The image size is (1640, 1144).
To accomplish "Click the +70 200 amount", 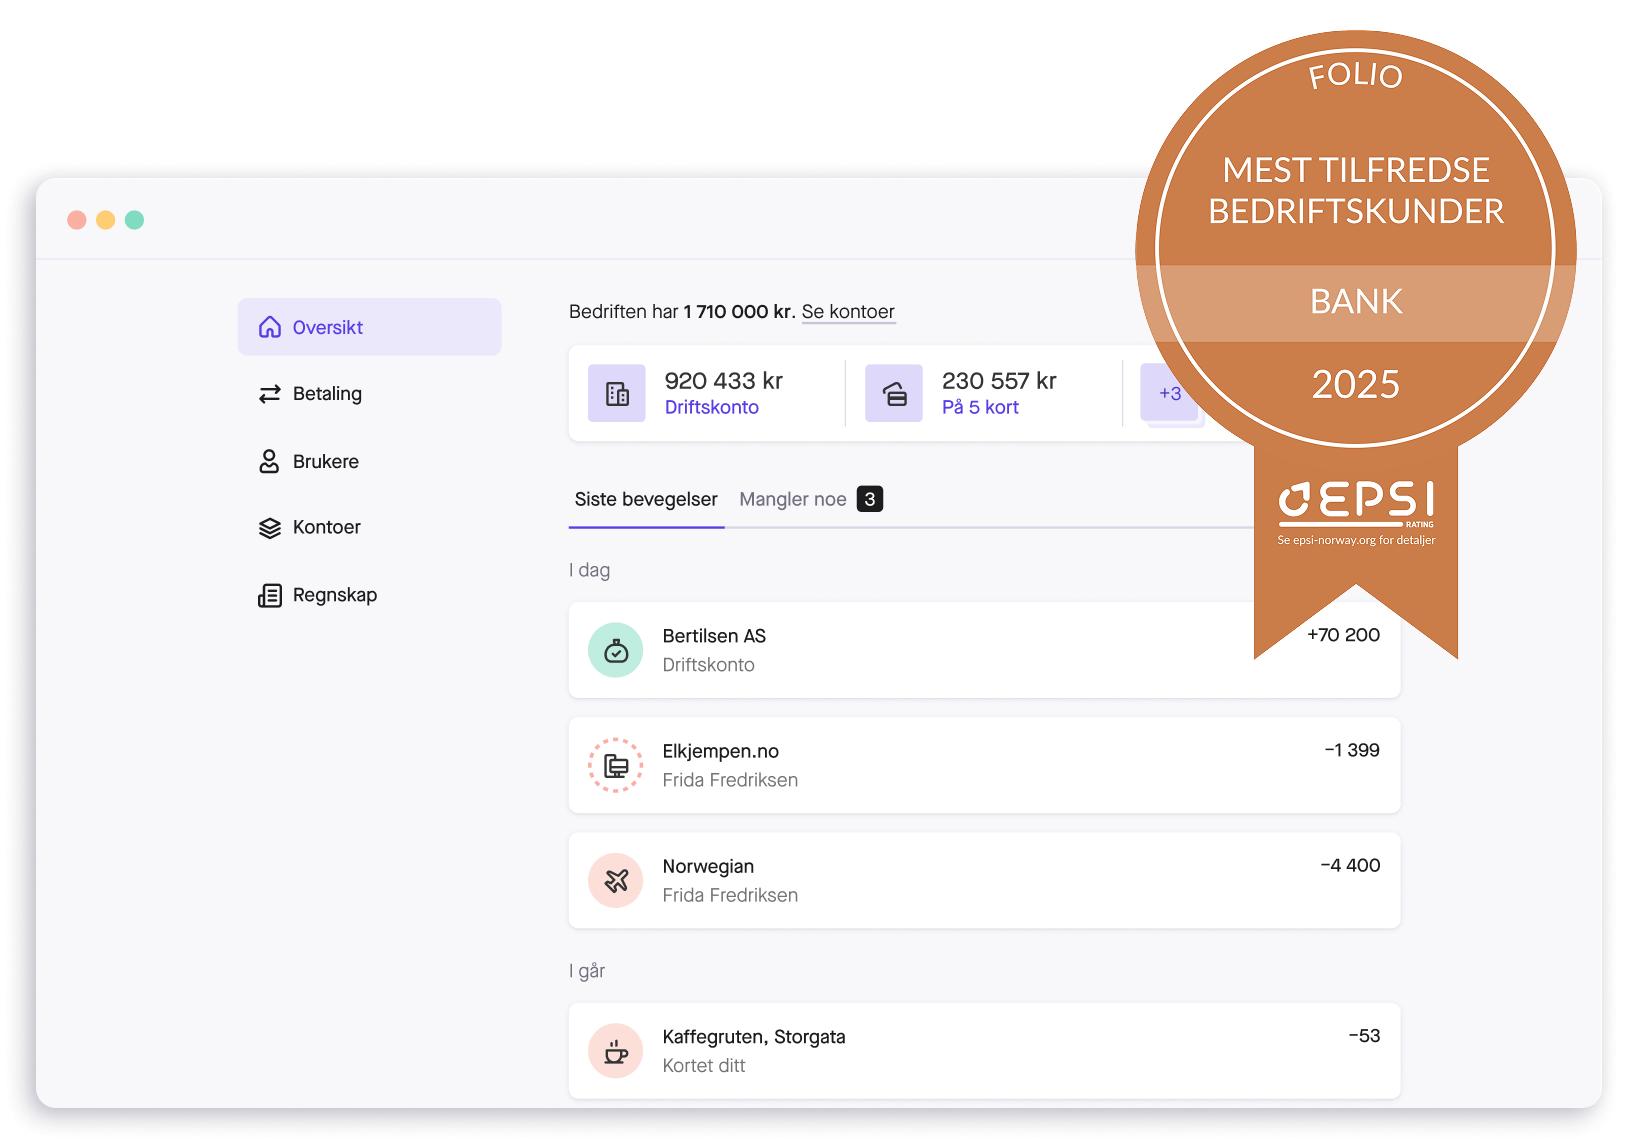I will click(x=1343, y=635).
